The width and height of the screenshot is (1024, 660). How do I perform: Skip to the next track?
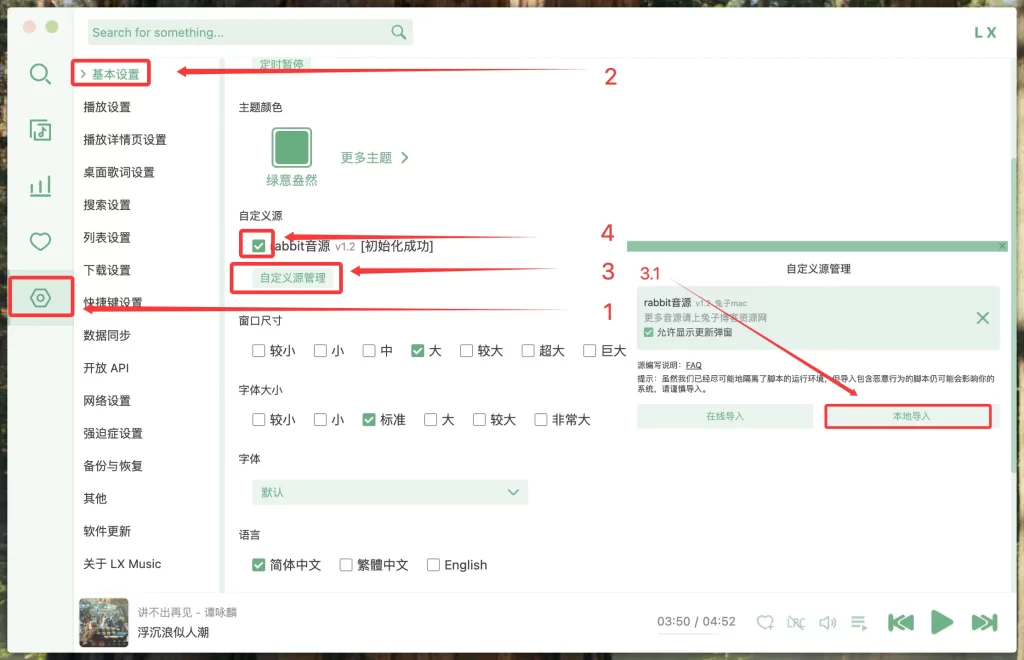point(984,622)
